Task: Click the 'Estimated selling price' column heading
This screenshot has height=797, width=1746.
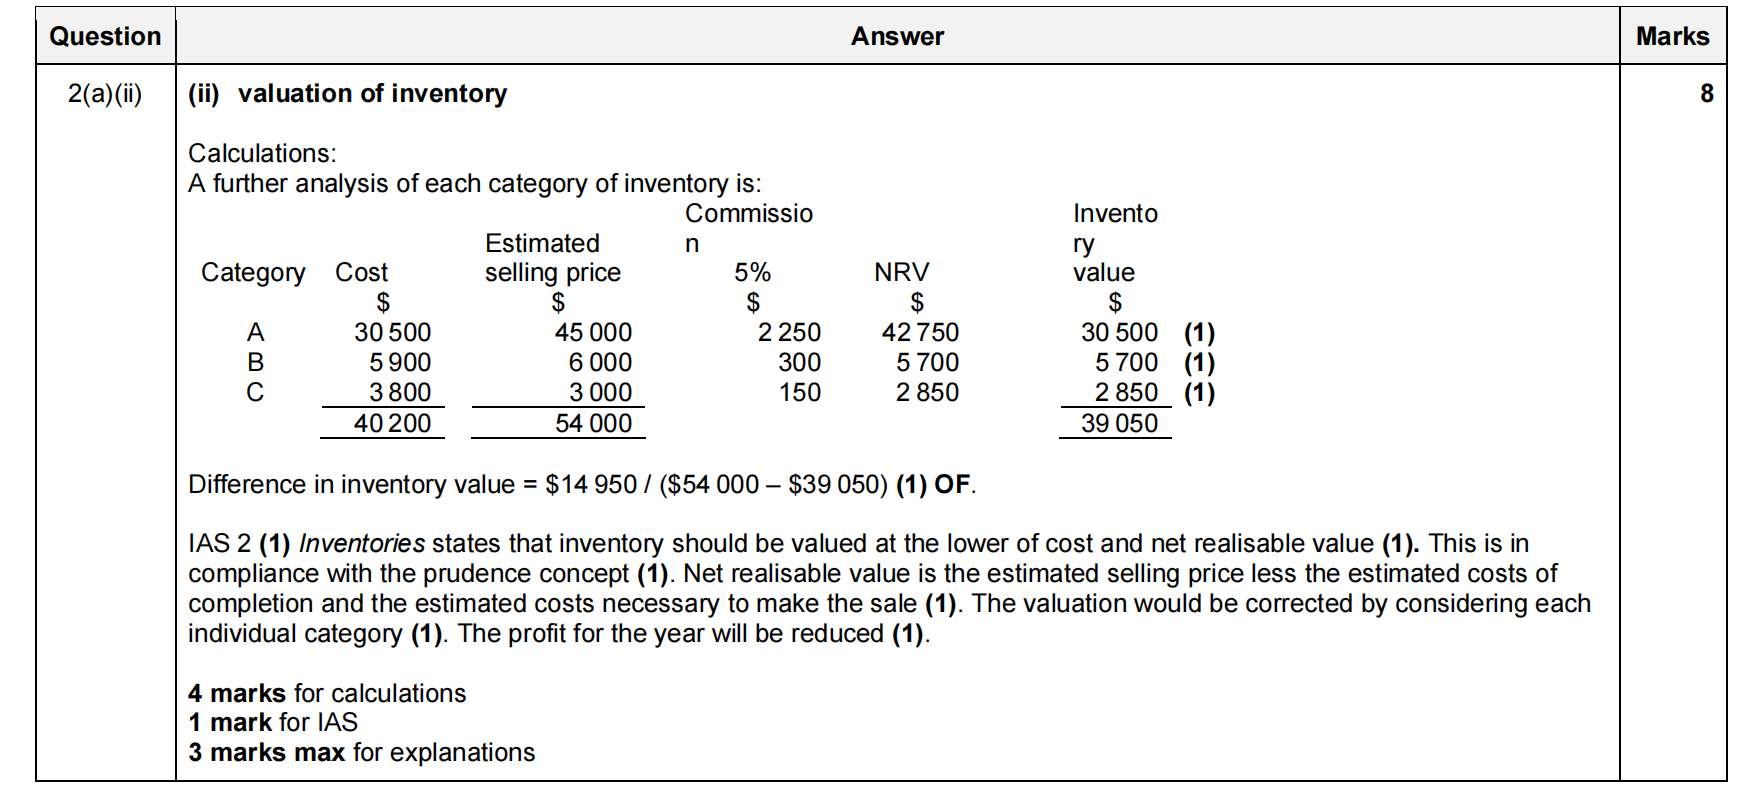Action: 552,258
